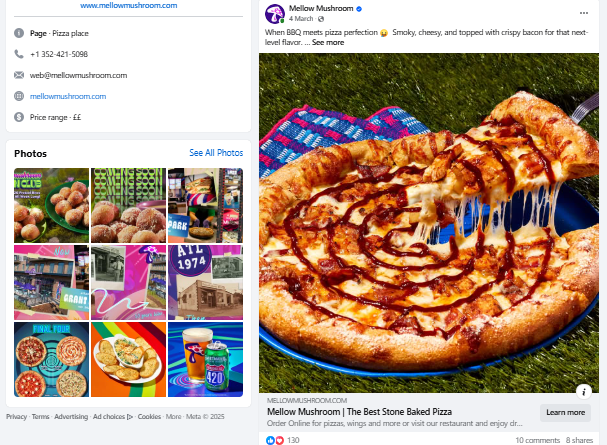
Task: Click the image info icon on pizza photo
Action: [584, 391]
